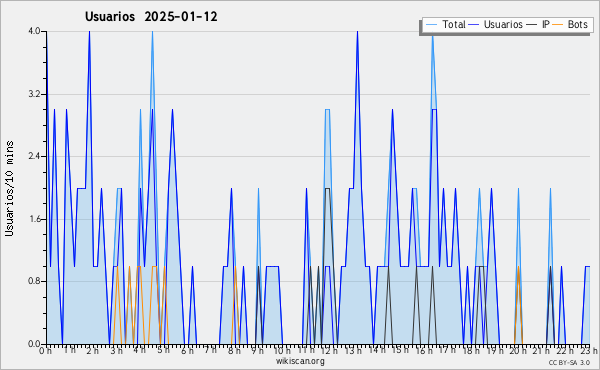
Task: Click the '17 h' x-axis tick label
Action: pyautogui.click(x=447, y=351)
